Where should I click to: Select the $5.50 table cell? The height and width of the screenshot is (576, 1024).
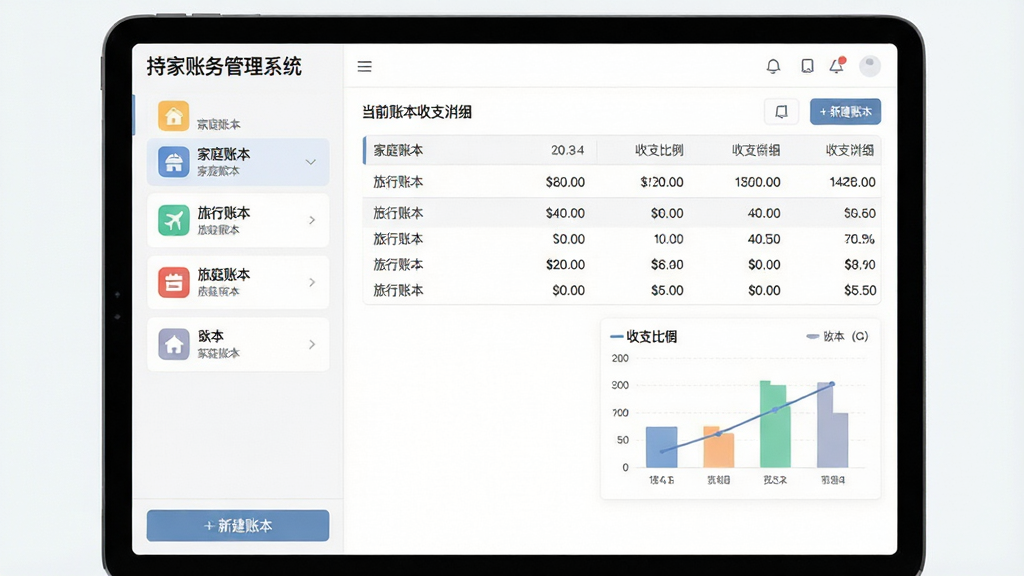pyautogui.click(x=860, y=290)
